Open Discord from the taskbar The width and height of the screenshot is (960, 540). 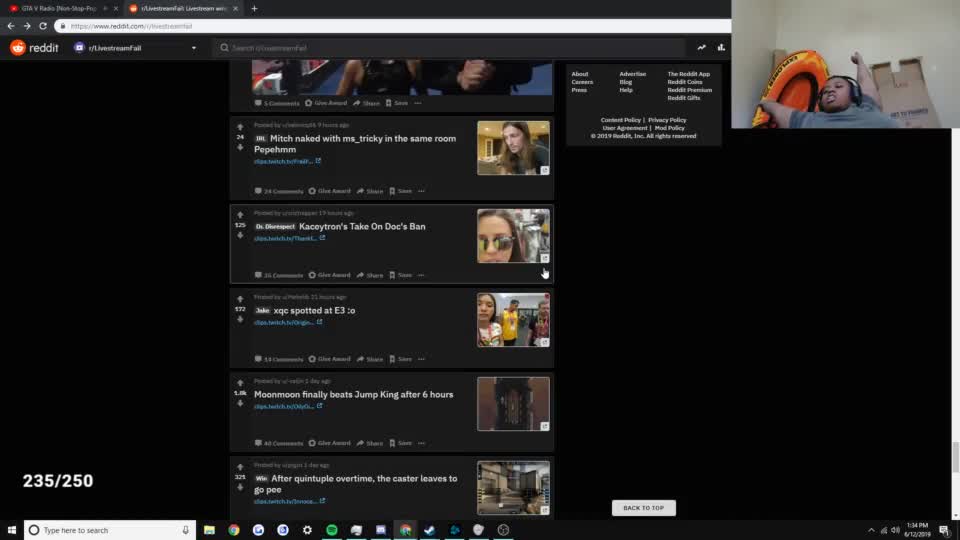click(x=381, y=530)
